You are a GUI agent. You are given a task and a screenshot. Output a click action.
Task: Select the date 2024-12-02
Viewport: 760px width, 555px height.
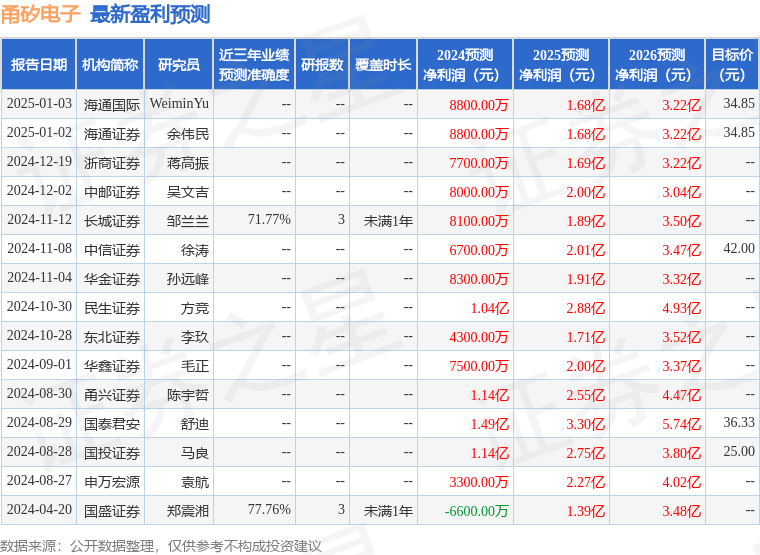pos(39,191)
